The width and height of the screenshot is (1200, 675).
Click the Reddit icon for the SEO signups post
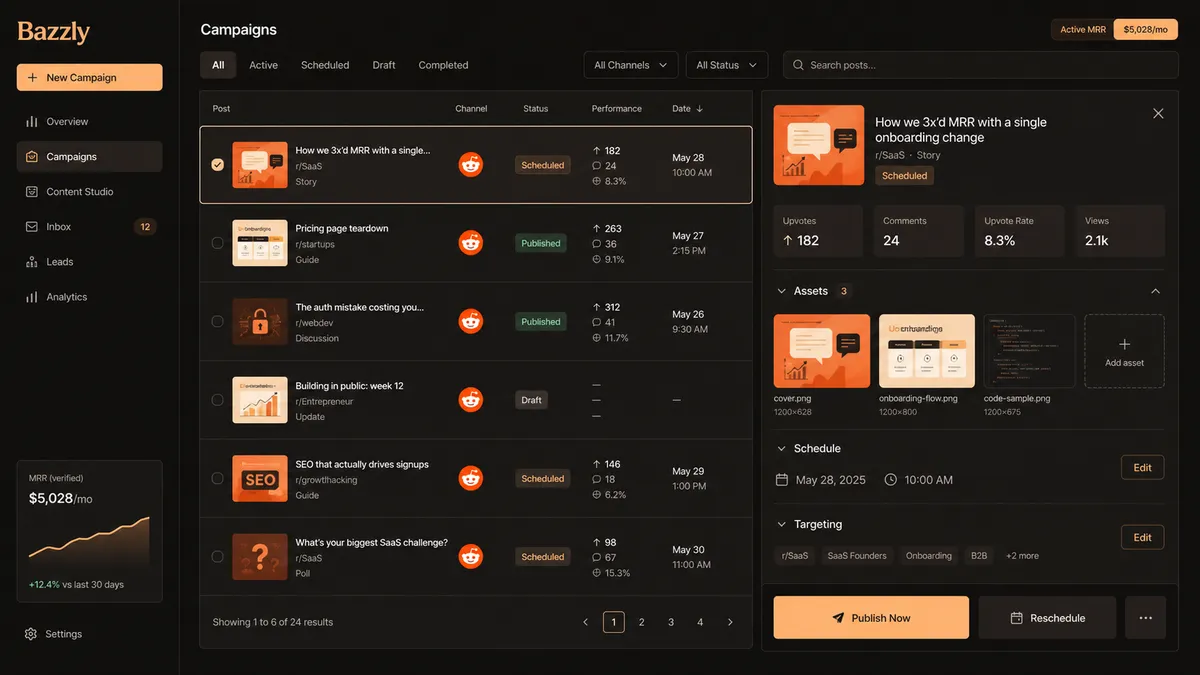[470, 478]
